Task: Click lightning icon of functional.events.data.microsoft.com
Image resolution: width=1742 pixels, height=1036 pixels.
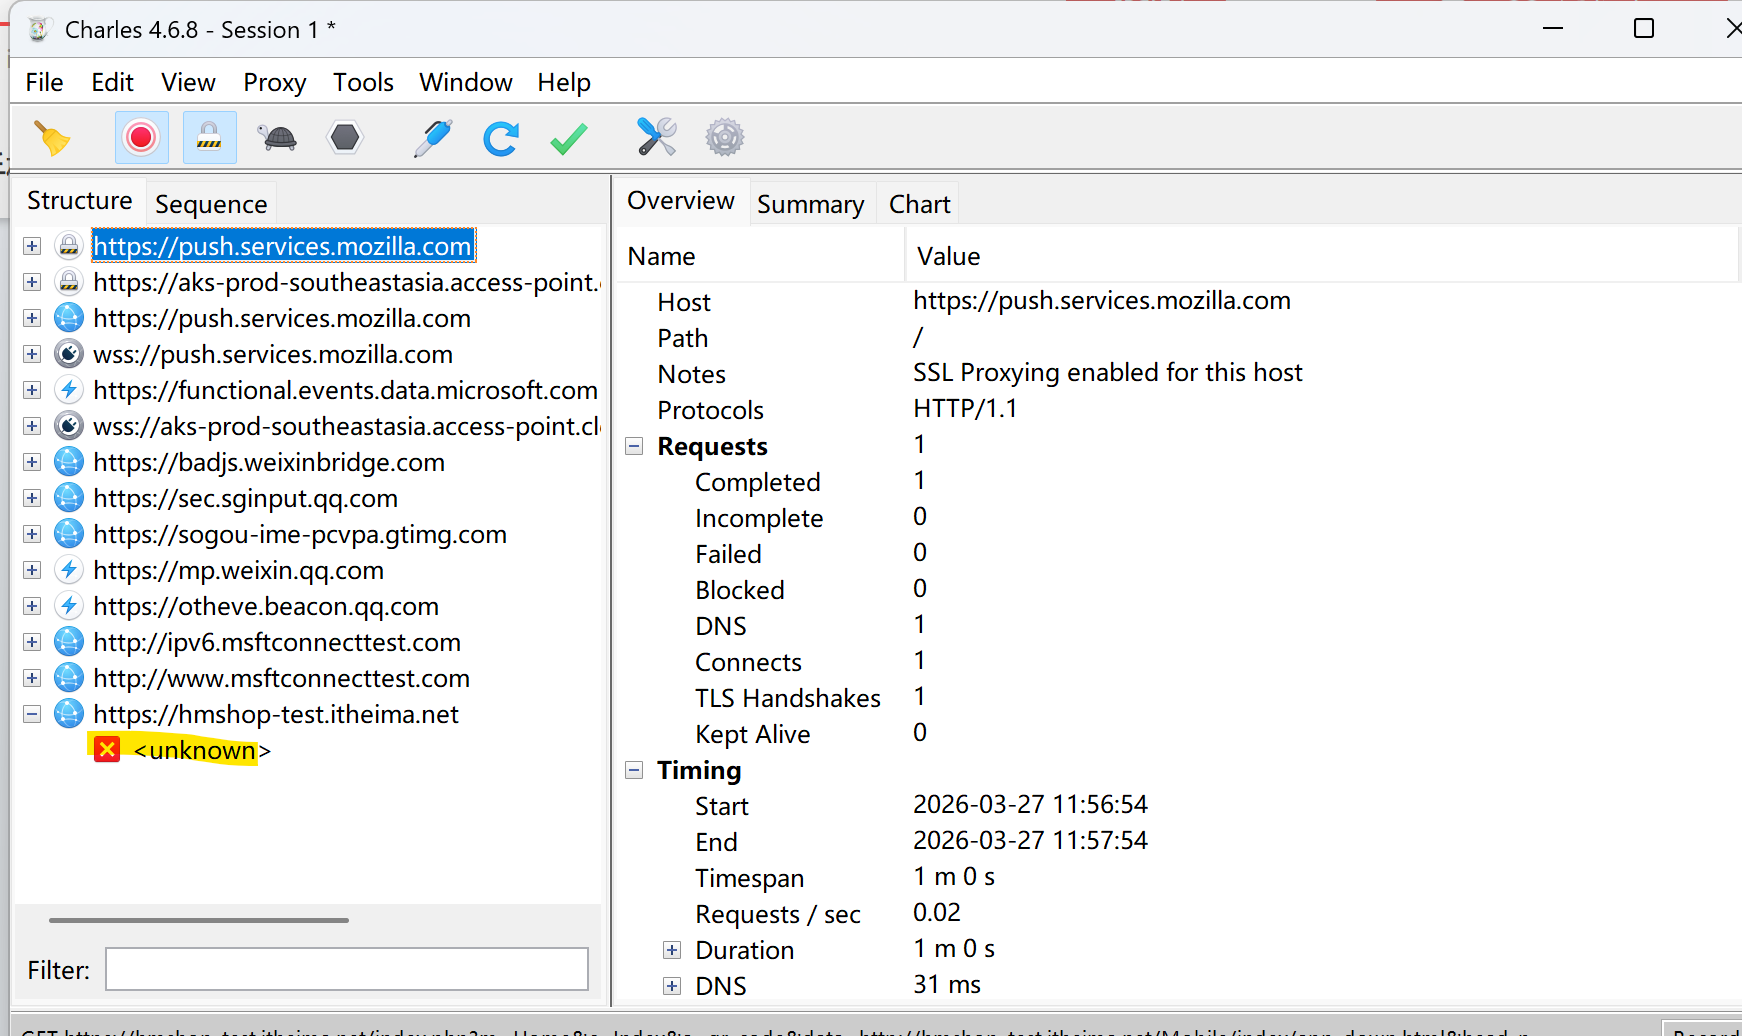Action: (69, 390)
